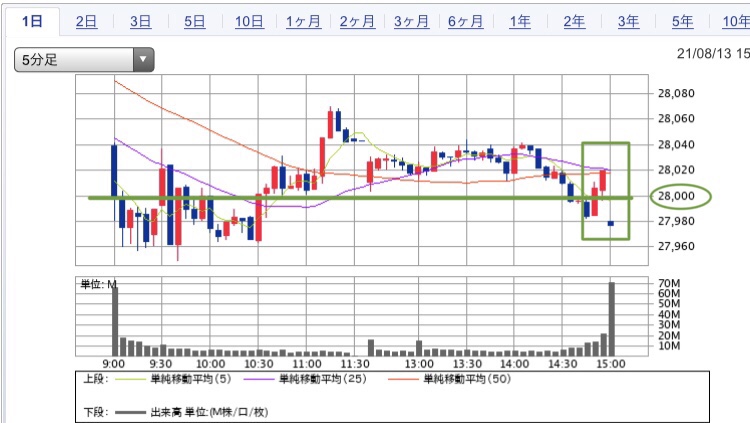Screen dimensions: 750x423
Task: Click the 28,040 price axis label
Action: (676, 145)
